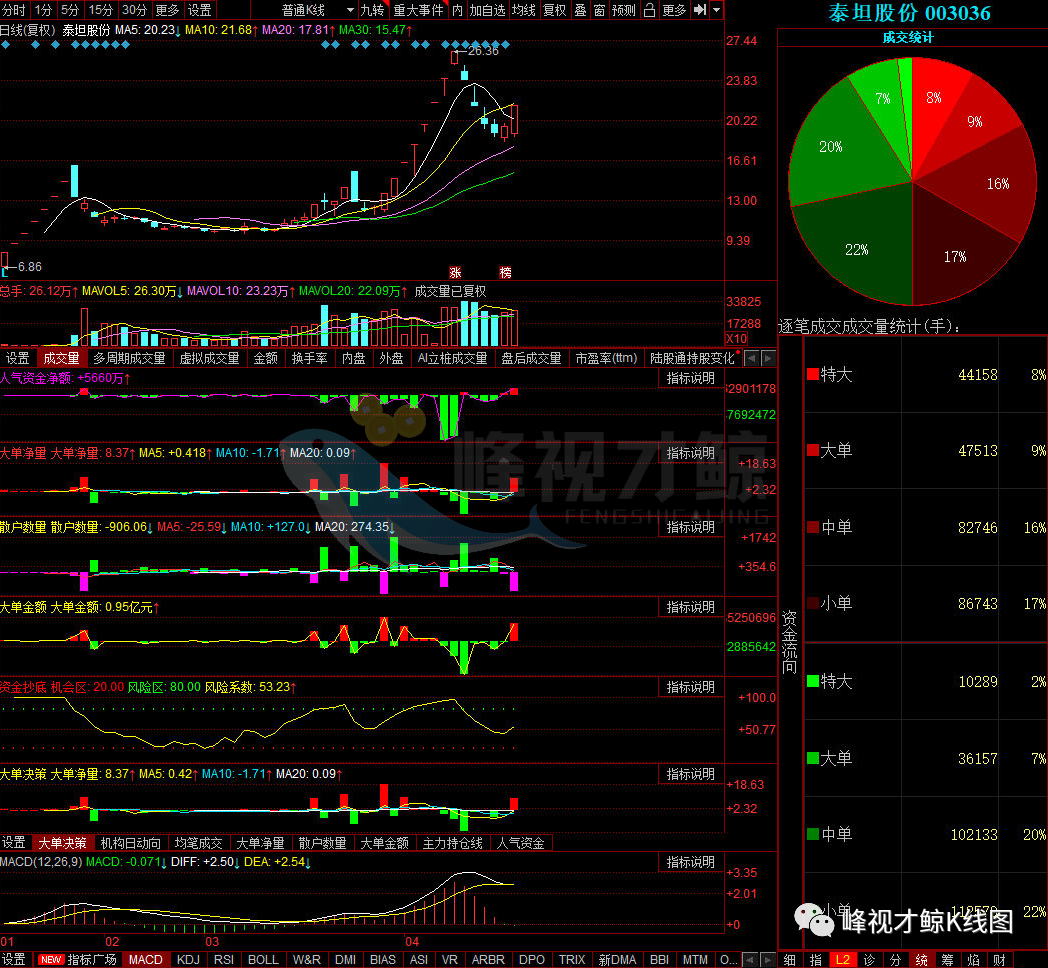The width and height of the screenshot is (1048, 968).
Task: Open 指标说明 for 资金抄底 panel
Action: tap(691, 687)
